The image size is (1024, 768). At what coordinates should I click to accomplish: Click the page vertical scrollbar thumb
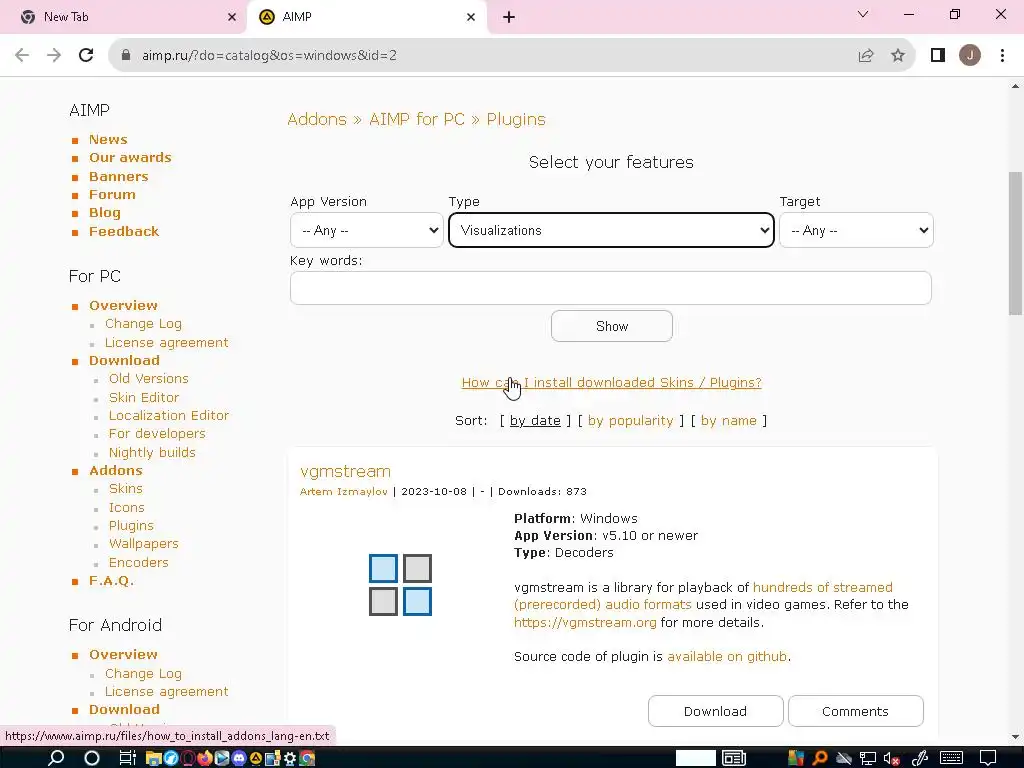click(1015, 245)
